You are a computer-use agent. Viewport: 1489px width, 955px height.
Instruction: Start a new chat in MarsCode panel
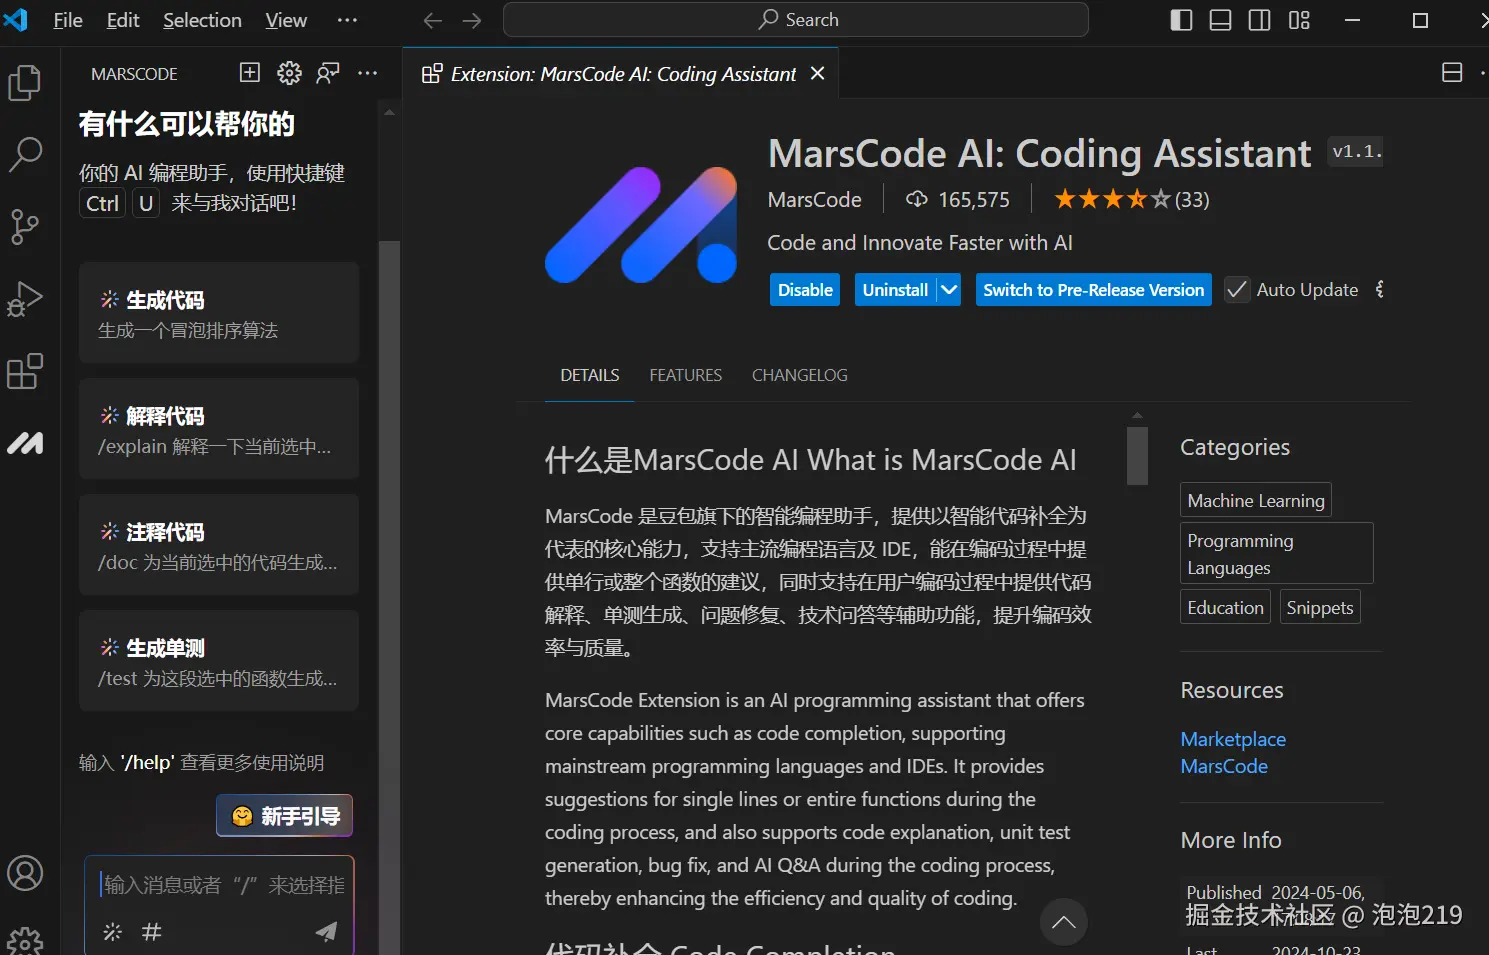pyautogui.click(x=250, y=72)
